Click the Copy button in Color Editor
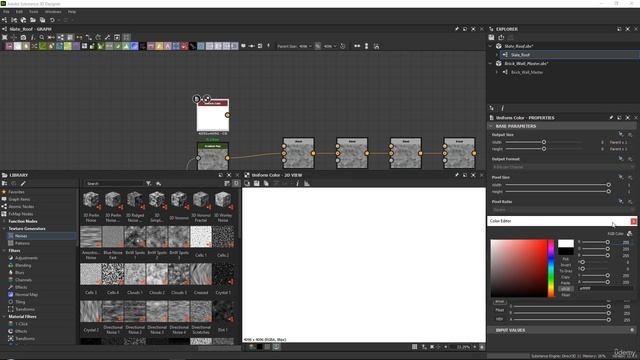This screenshot has width=640, height=360. coord(566,277)
